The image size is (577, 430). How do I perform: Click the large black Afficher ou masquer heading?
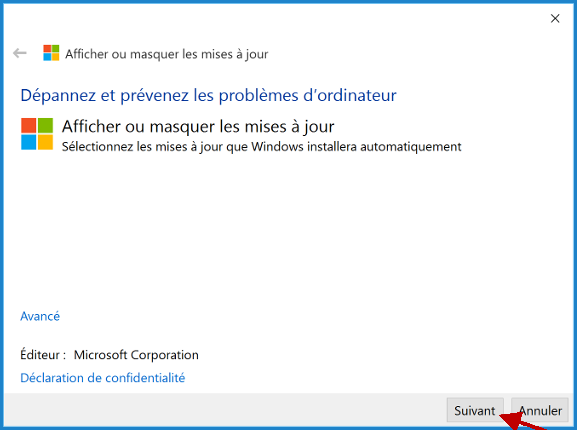(x=198, y=127)
